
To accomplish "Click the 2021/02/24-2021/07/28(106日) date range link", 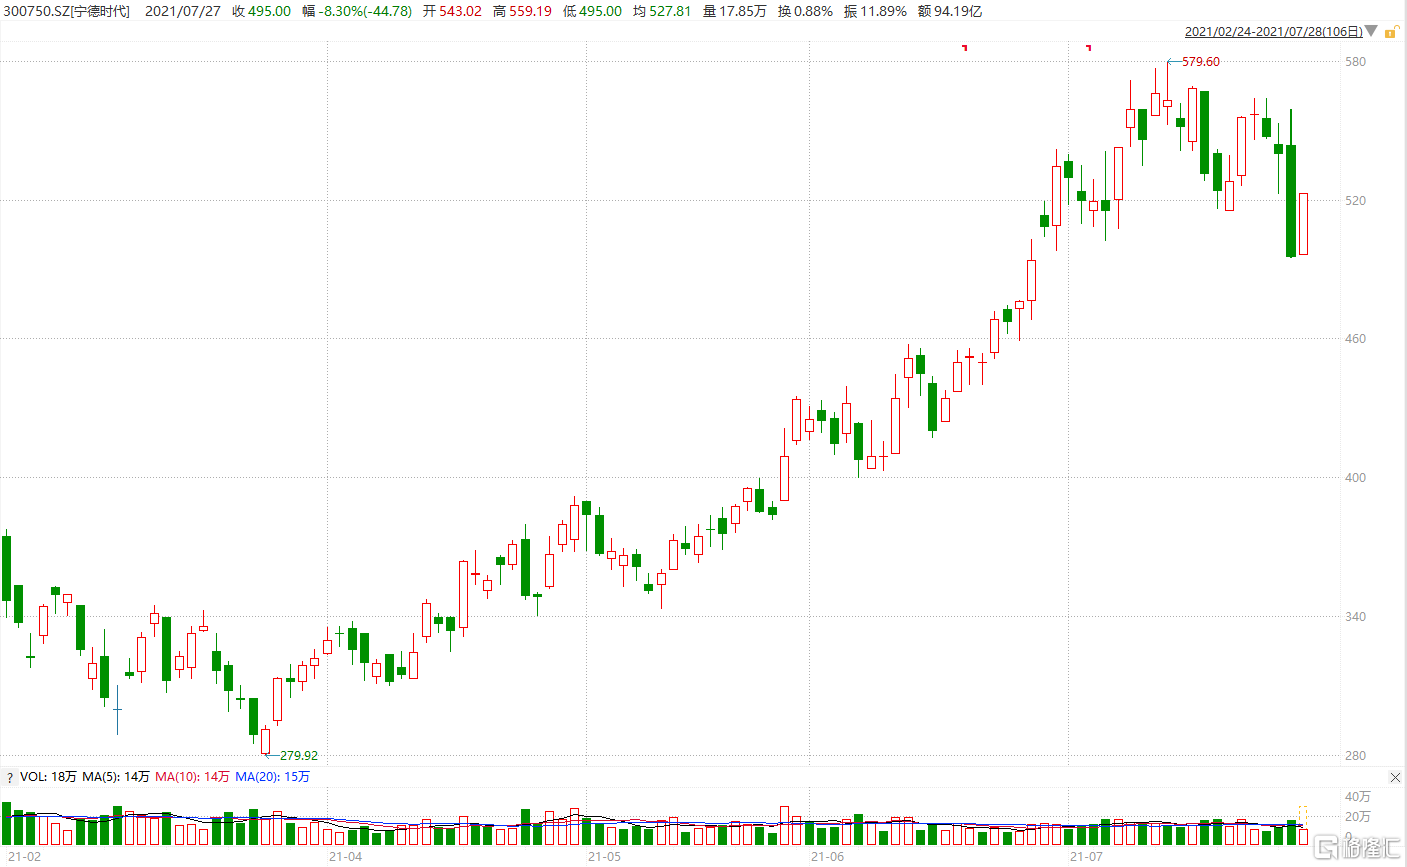I will tap(1273, 32).
